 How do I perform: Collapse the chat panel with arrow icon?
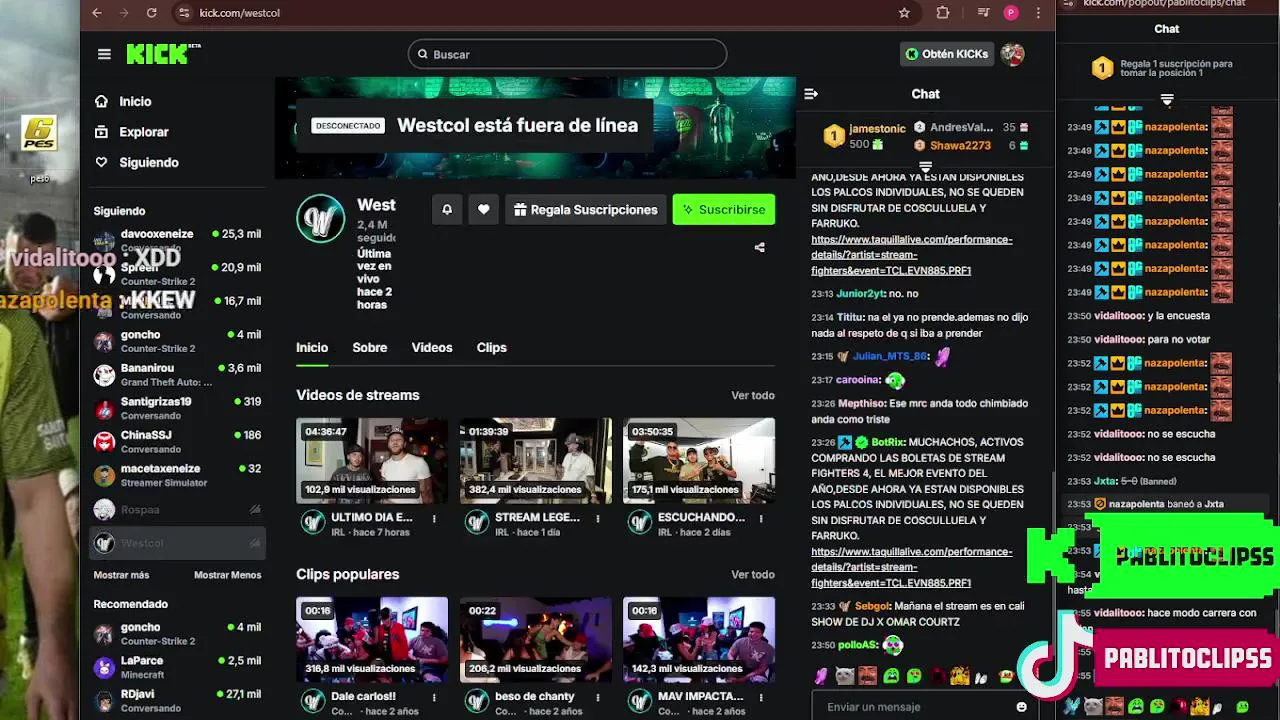pos(811,94)
